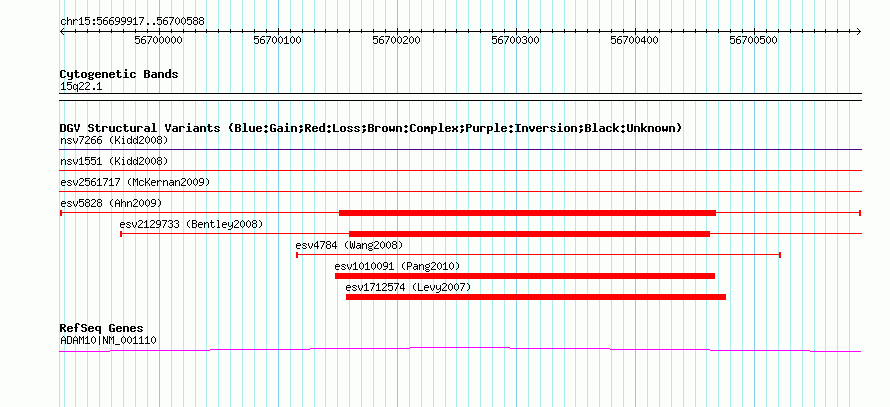Click the 56700000 ruler tick label
The width and height of the screenshot is (890, 407).
(158, 40)
